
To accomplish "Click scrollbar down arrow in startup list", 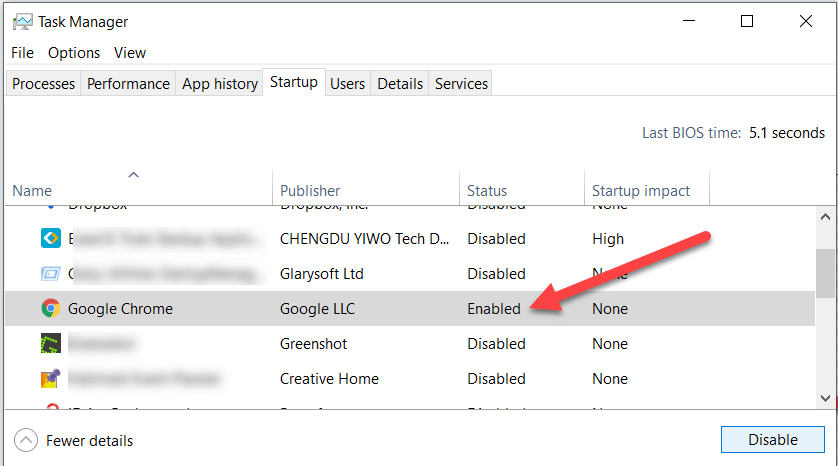I will pos(825,398).
